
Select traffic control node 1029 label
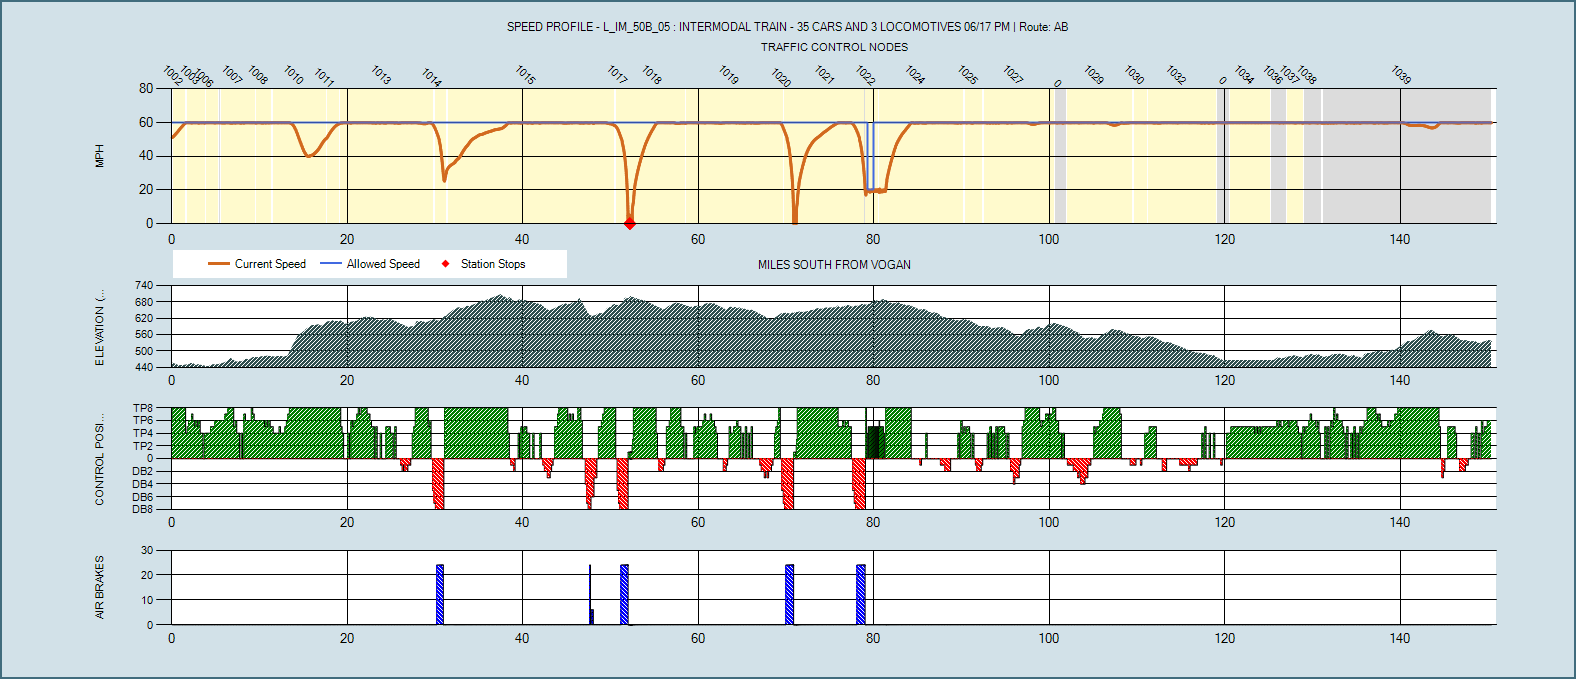click(1094, 75)
